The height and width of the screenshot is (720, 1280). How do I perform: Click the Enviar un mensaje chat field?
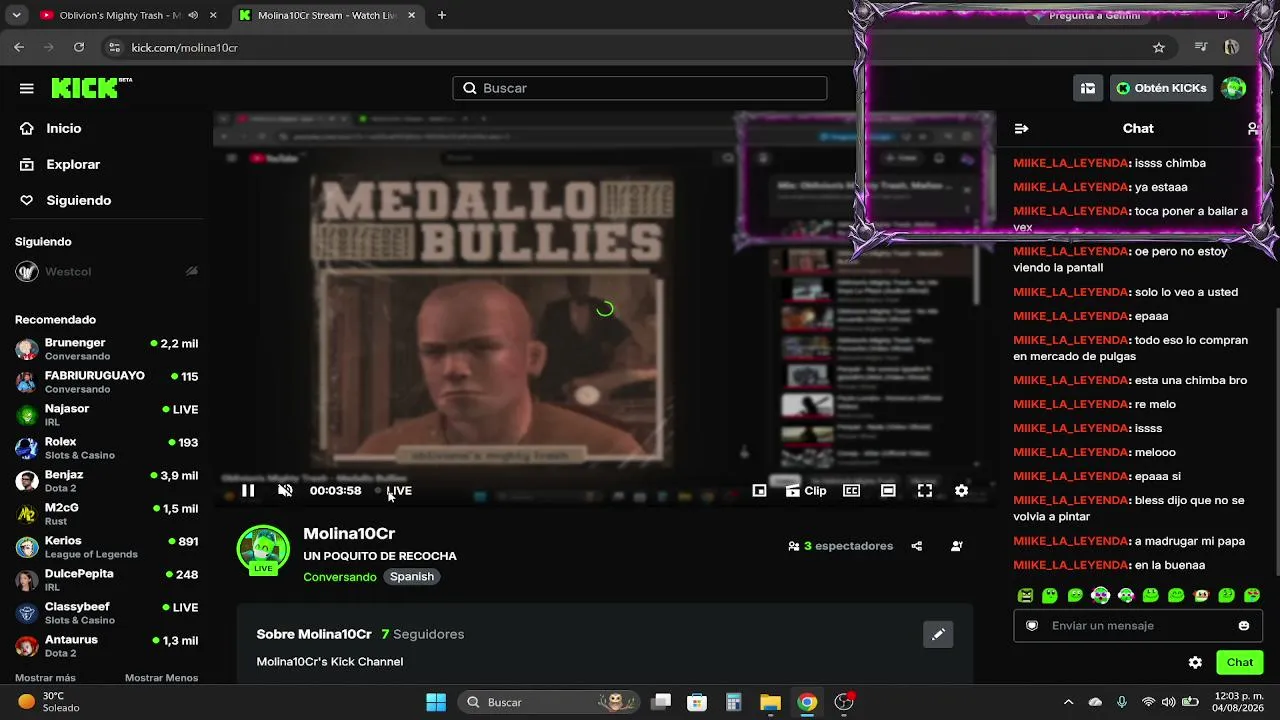point(1138,625)
